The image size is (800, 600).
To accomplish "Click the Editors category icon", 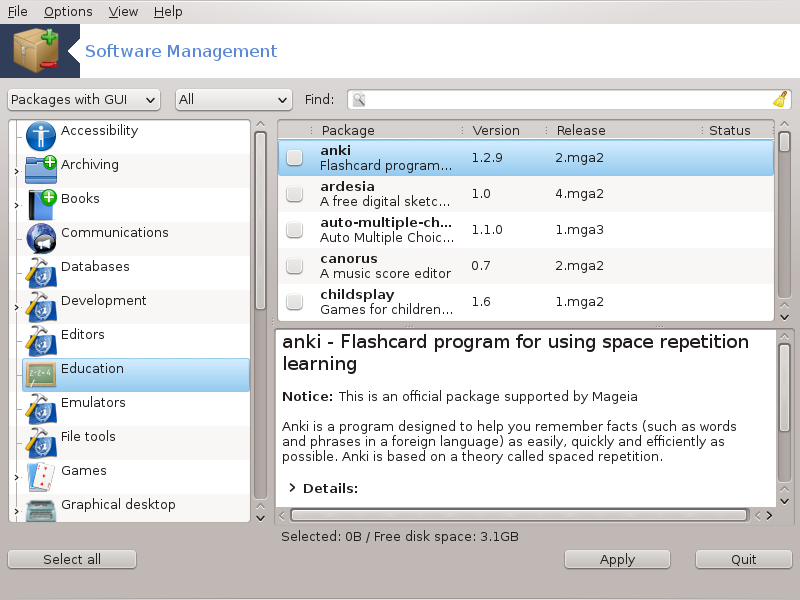I will [41, 340].
